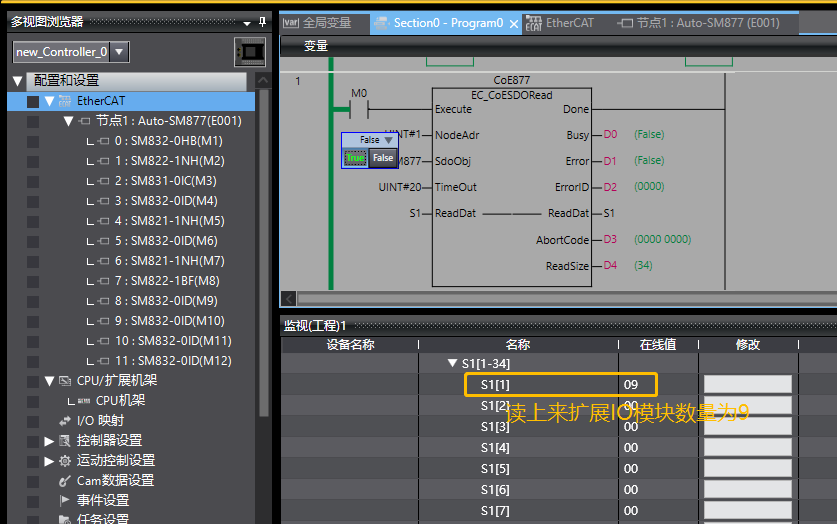
Task: Click the 事件设置 flag icon
Action: (65, 501)
